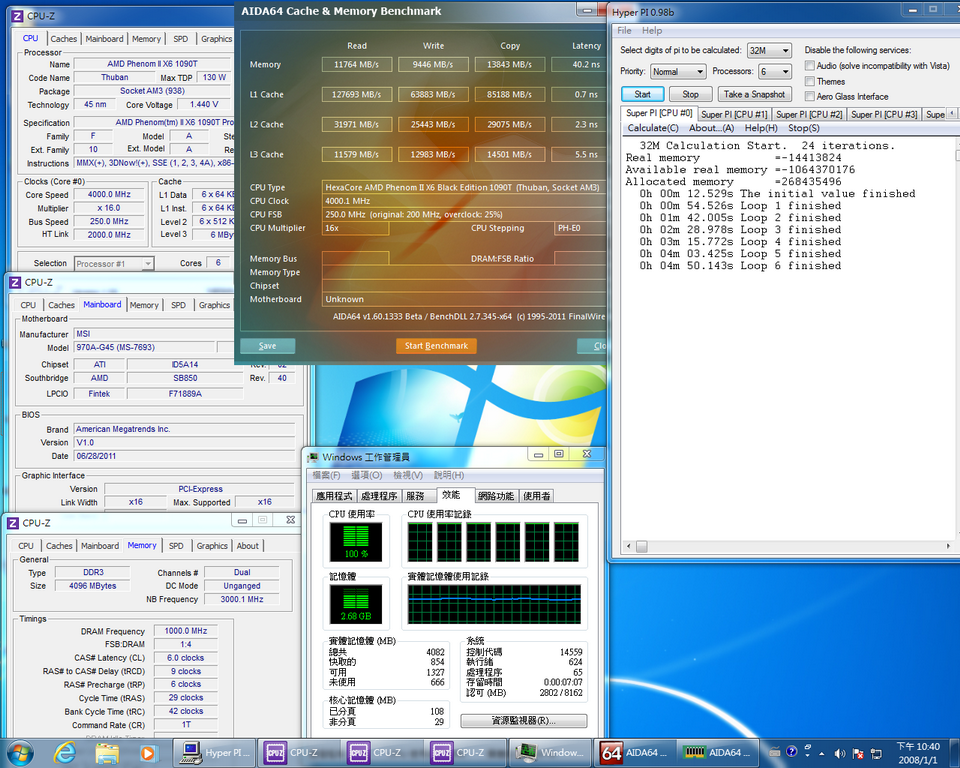Open Task Manager applications tab (應用程式)

point(334,496)
